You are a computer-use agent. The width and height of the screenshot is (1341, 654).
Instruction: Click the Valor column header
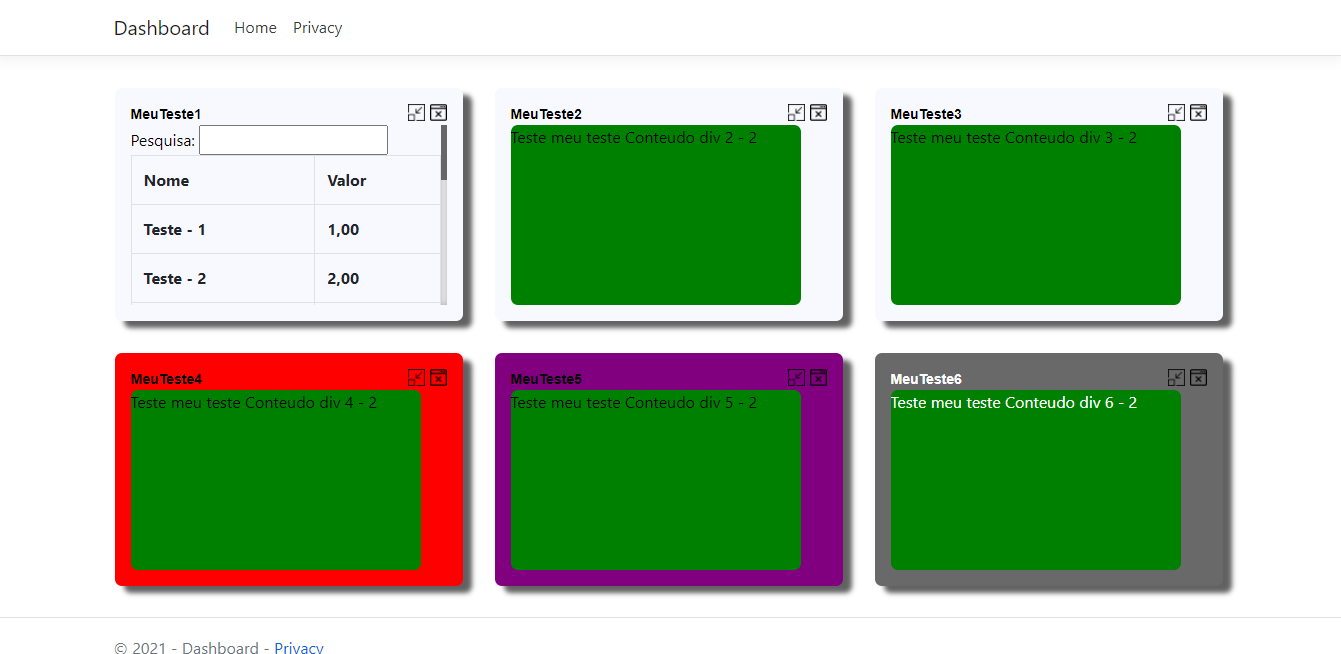(x=378, y=180)
